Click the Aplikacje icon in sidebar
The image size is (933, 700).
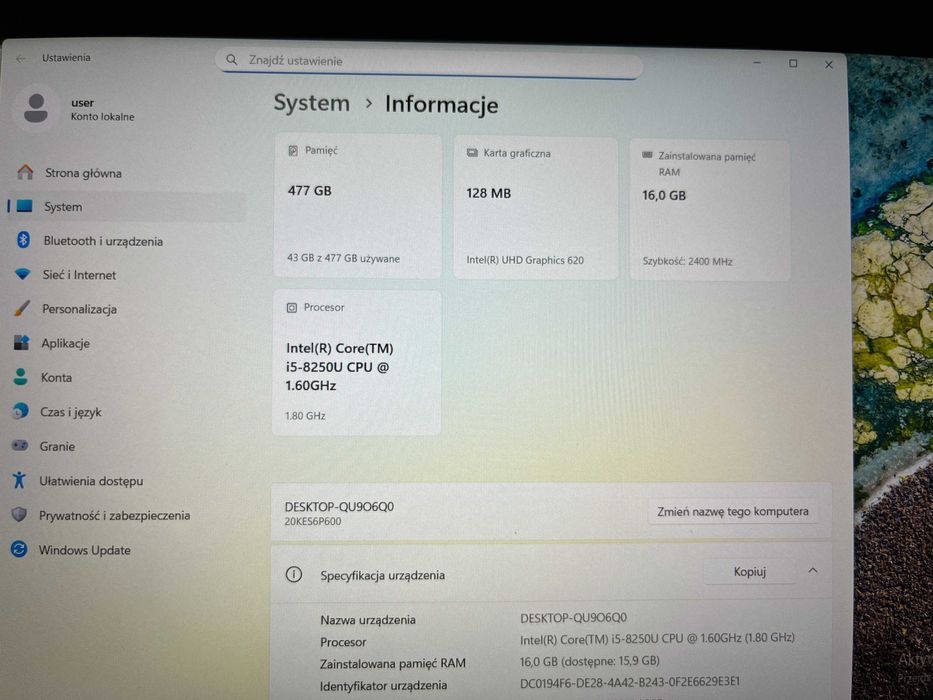(x=21, y=342)
